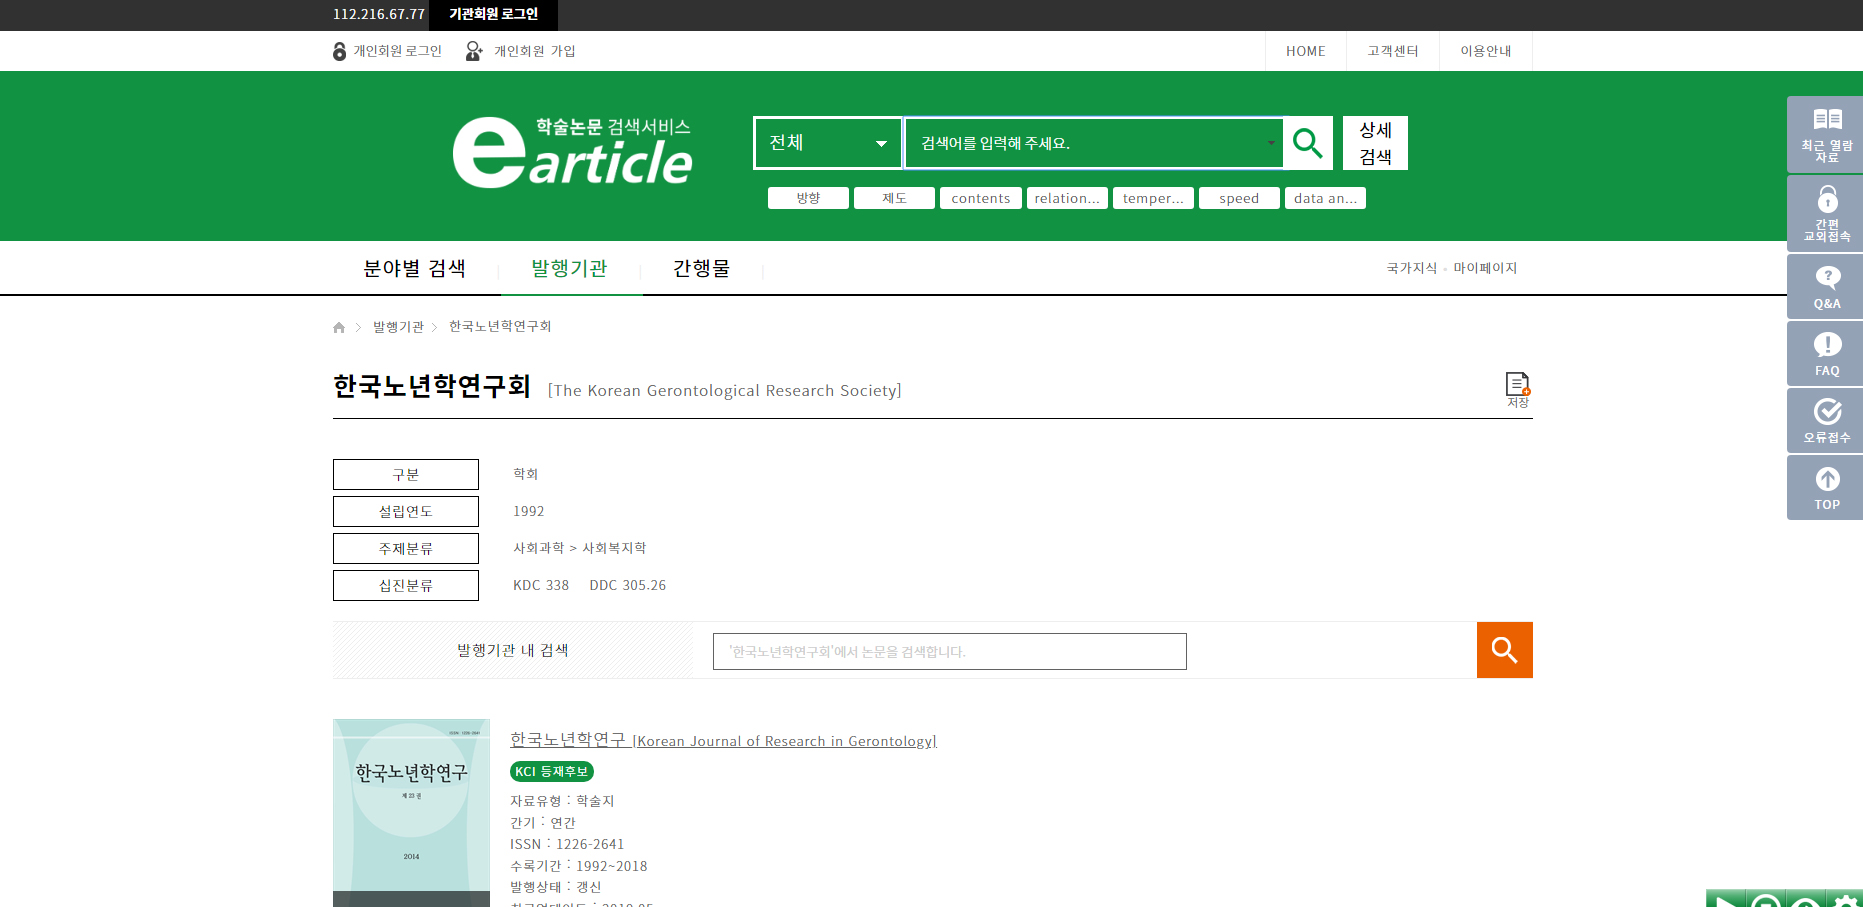Click 한국노년학연구회 breadcrumb text
The height and width of the screenshot is (907, 1863).
coord(500,327)
